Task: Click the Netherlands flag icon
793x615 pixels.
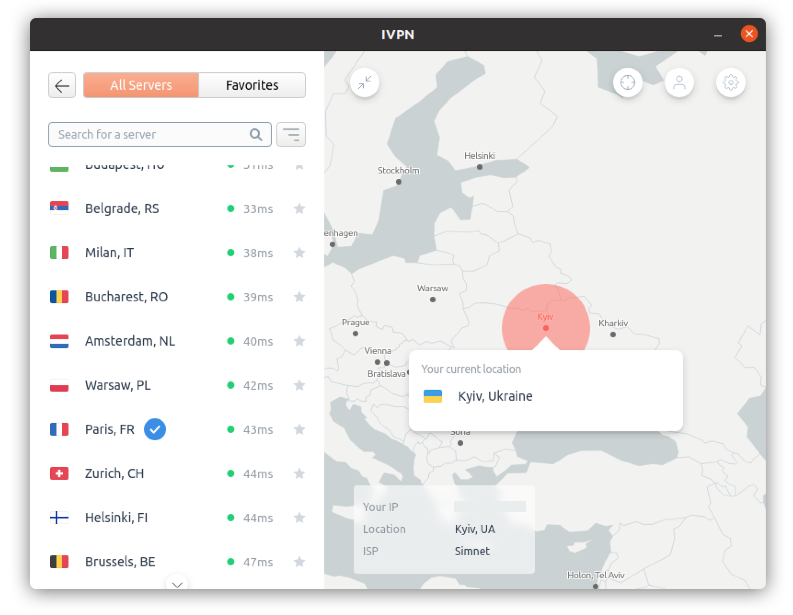Action: coord(59,341)
